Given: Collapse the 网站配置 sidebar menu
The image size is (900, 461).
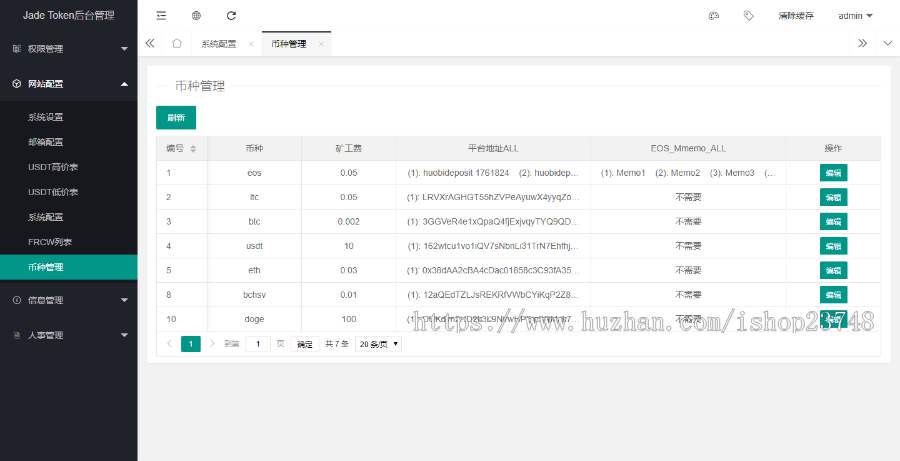Looking at the screenshot, I should (69, 84).
